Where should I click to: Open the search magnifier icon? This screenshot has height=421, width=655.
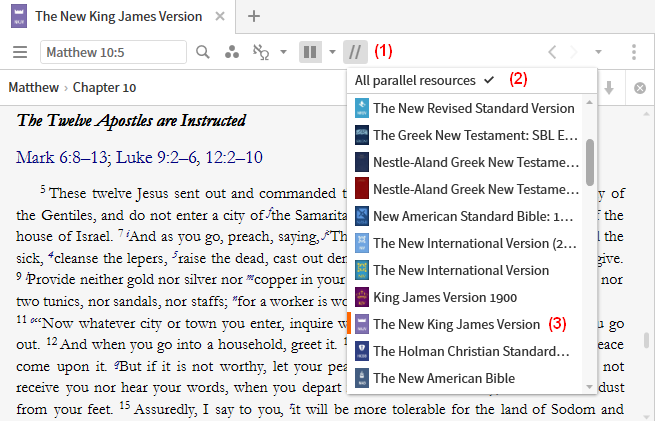click(203, 52)
